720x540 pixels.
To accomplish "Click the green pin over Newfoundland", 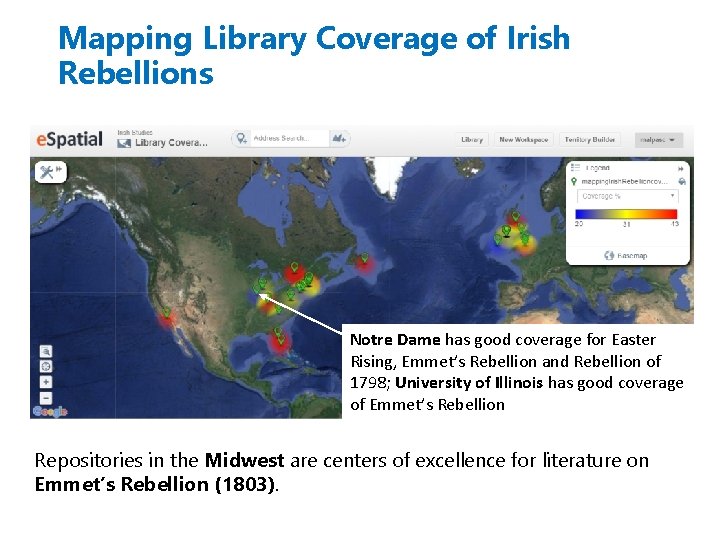I will point(365,258).
